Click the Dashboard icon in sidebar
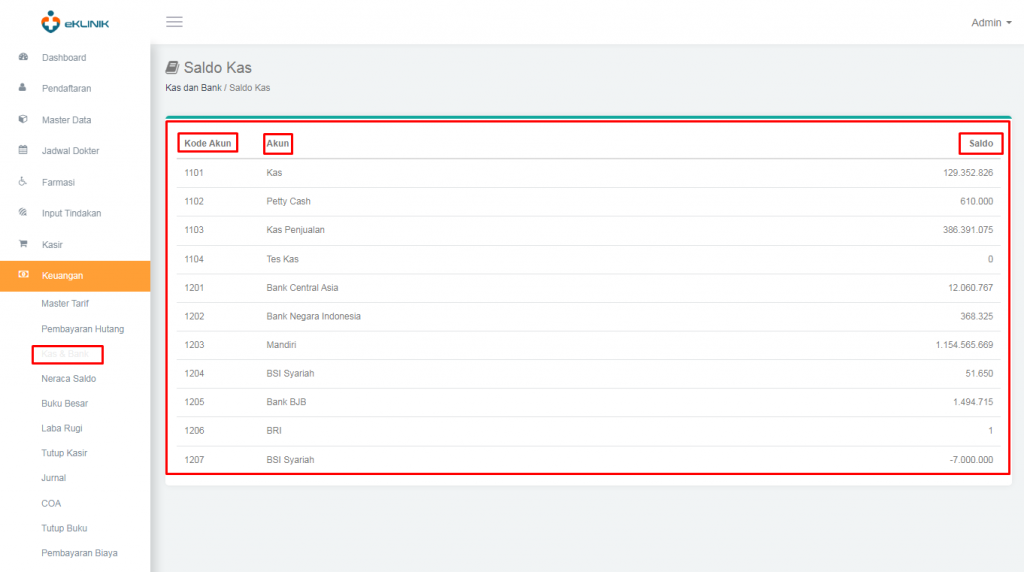Image resolution: width=1024 pixels, height=572 pixels. [x=23, y=58]
